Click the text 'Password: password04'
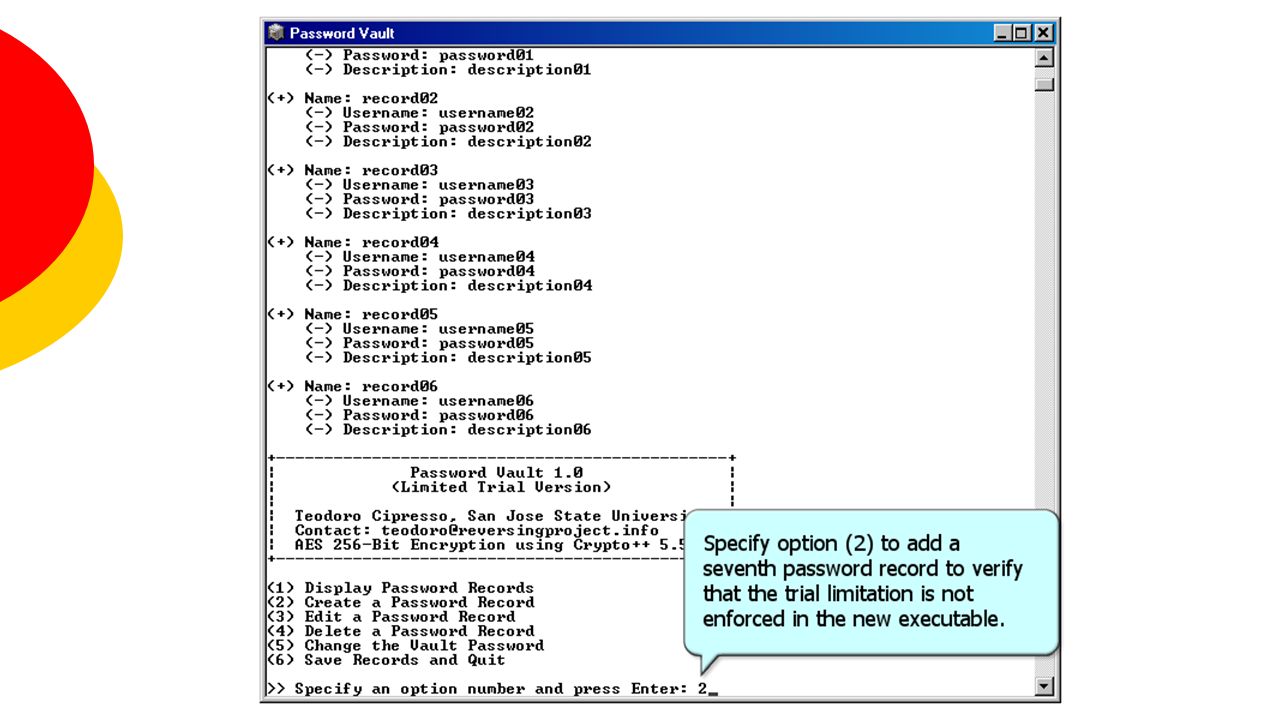Screen dimensions: 1280x720 (x=438, y=271)
